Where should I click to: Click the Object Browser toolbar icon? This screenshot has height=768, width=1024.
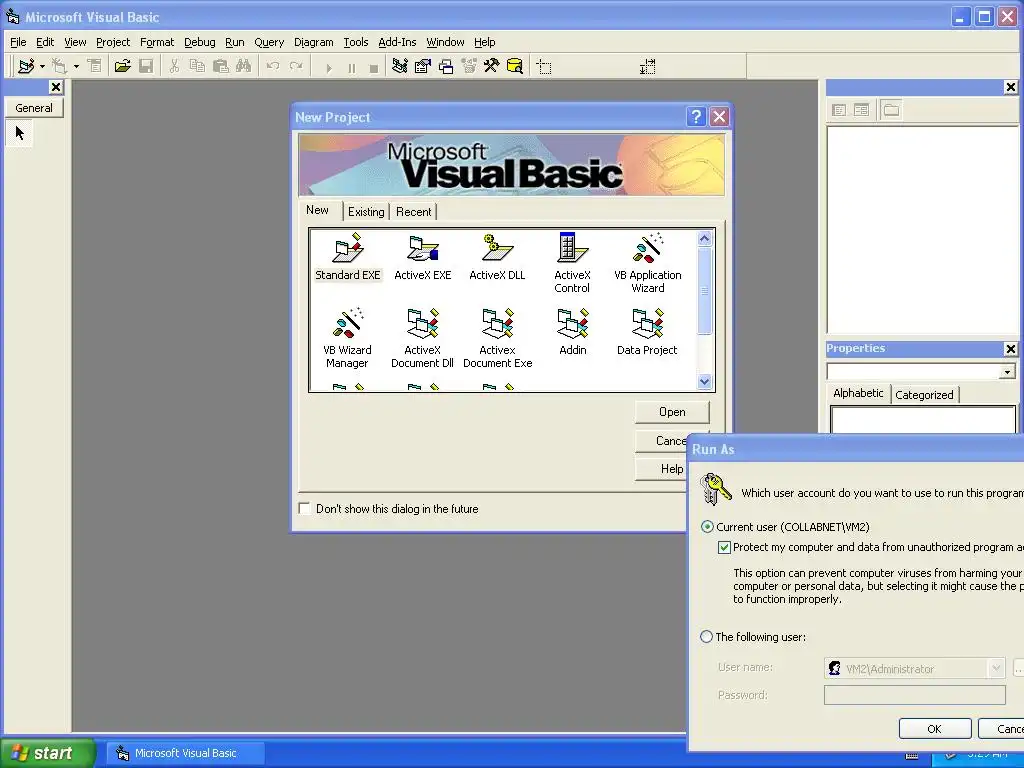pos(469,67)
